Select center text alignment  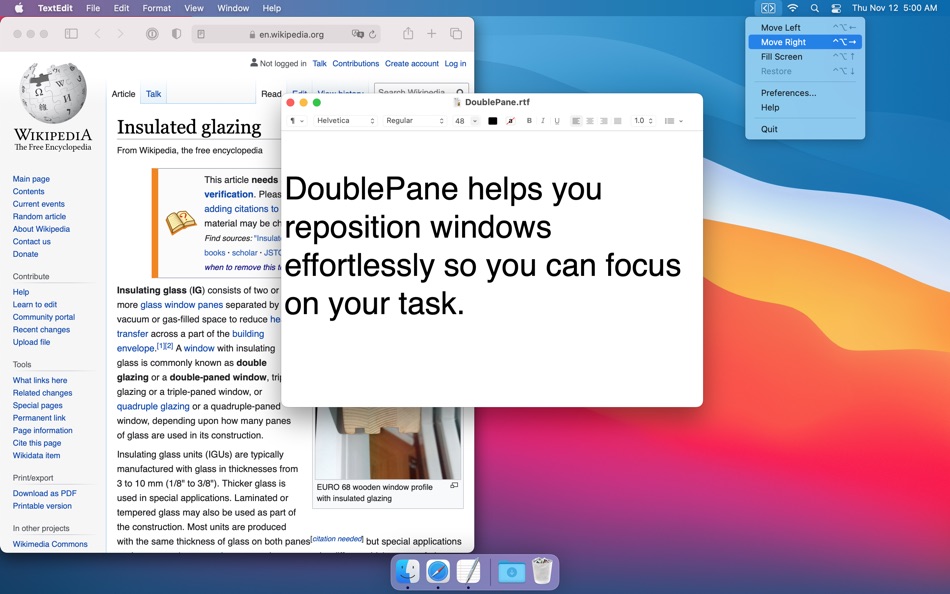pyautogui.click(x=590, y=121)
